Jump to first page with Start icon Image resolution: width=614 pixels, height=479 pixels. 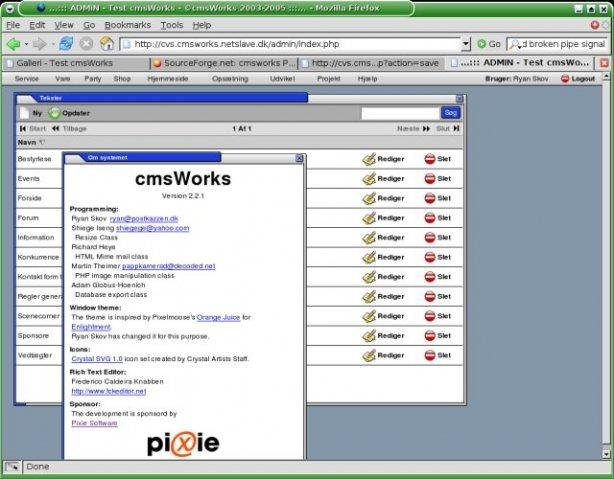23,128
